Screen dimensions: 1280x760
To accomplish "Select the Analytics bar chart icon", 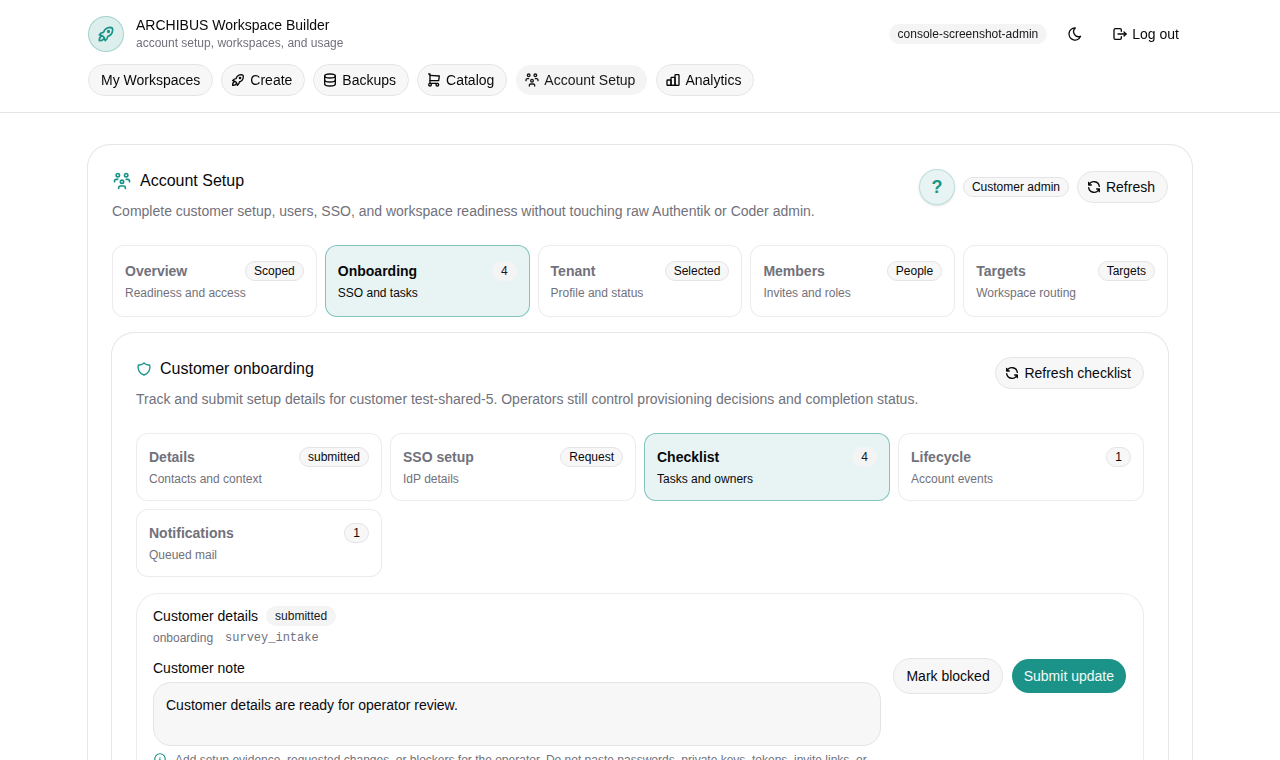I will pyautogui.click(x=672, y=80).
